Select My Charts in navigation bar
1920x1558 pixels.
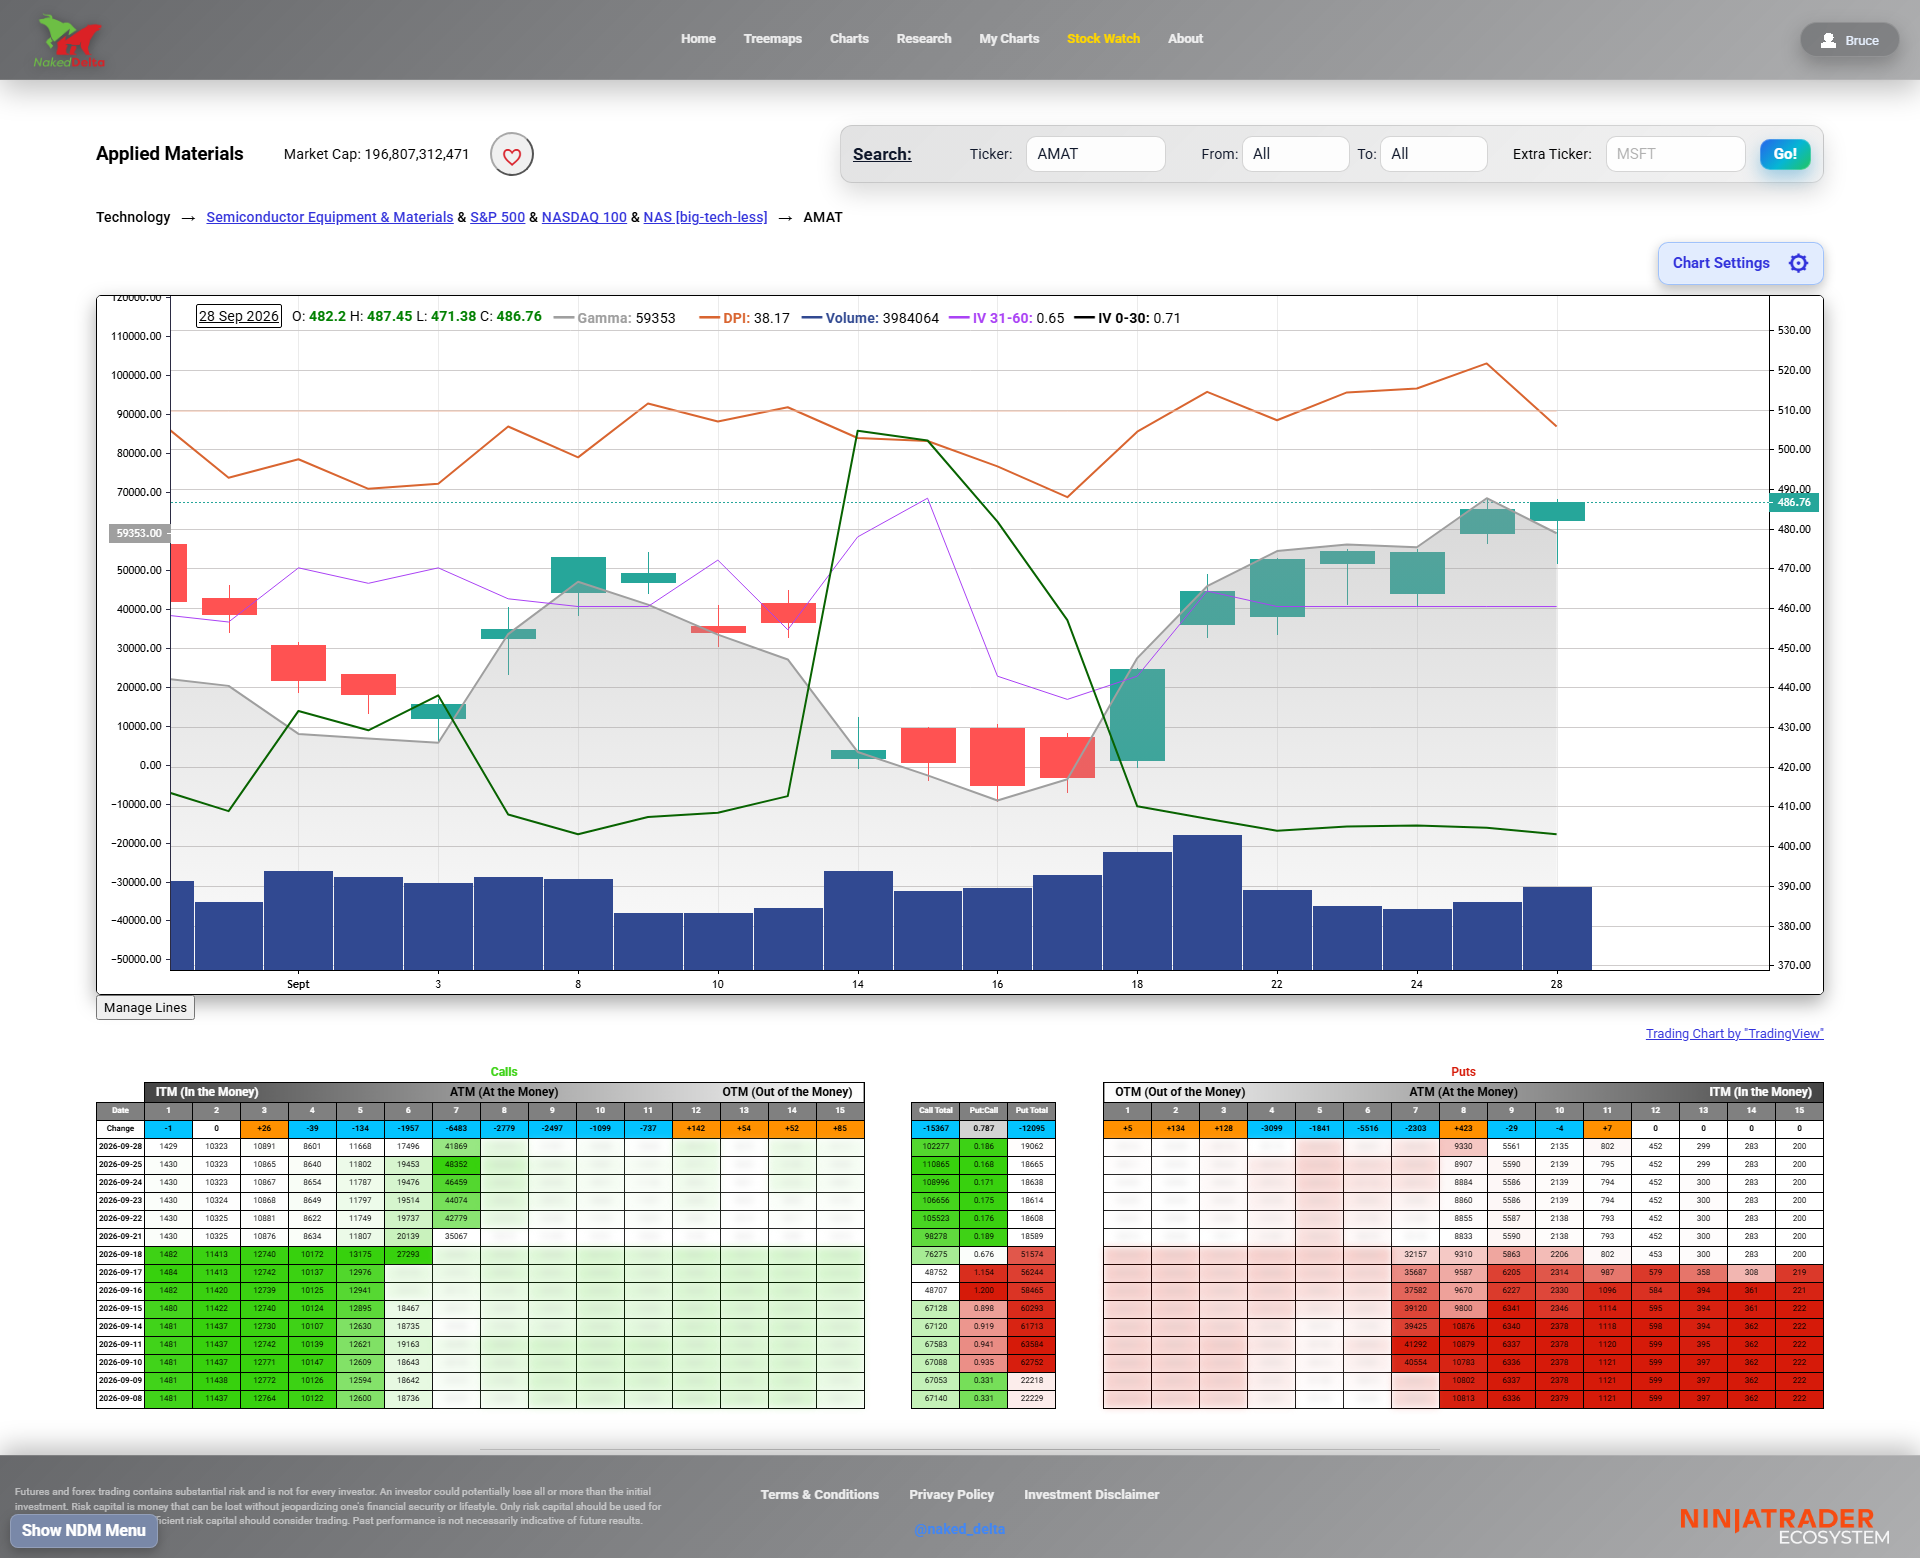pyautogui.click(x=1009, y=39)
